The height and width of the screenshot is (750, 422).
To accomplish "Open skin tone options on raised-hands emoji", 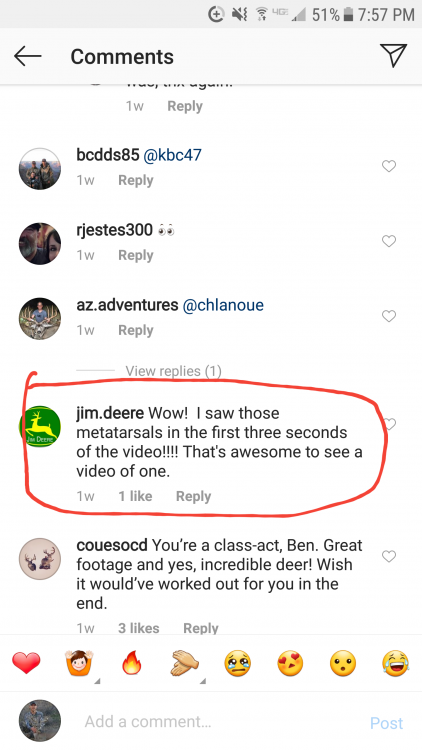I will pos(98,681).
